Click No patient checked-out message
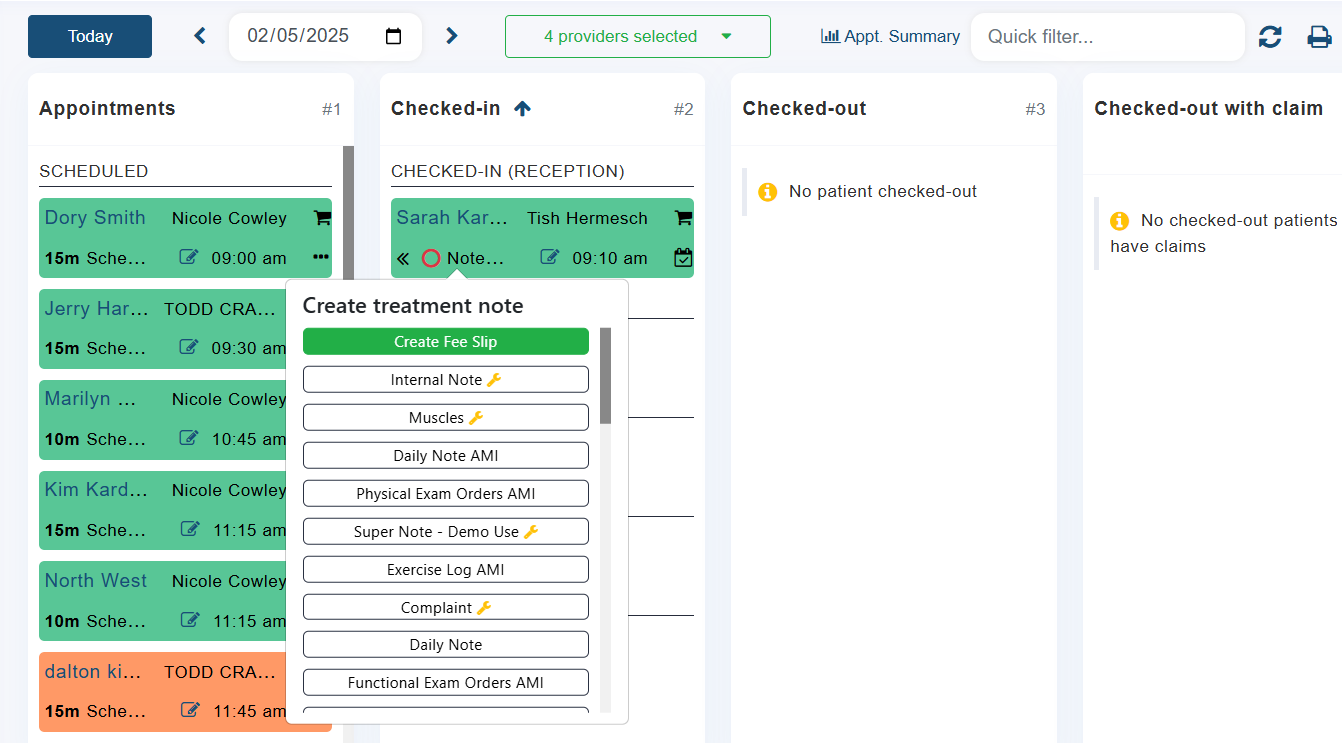The height and width of the screenshot is (743, 1342). click(883, 192)
